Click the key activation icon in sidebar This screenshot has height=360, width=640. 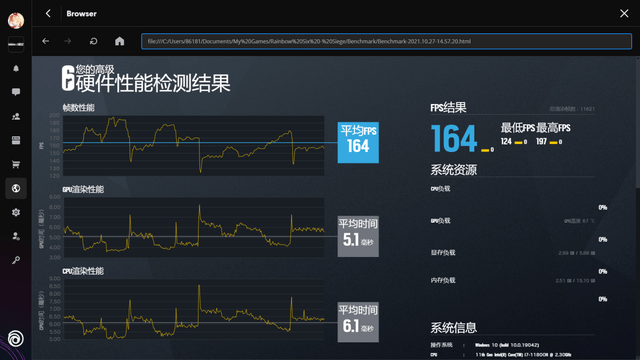pyautogui.click(x=16, y=260)
